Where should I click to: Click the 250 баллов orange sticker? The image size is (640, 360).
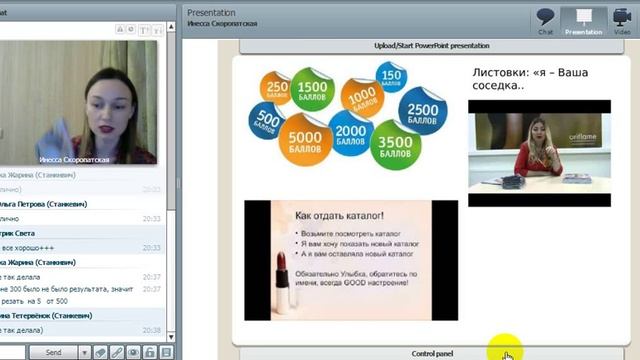pos(276,88)
